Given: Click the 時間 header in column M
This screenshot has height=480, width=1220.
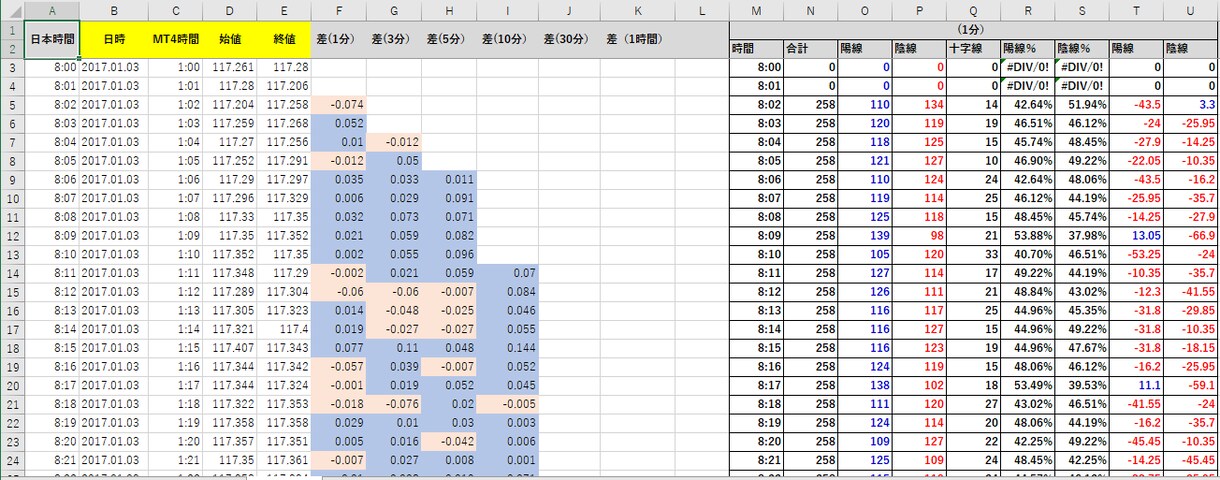Looking at the screenshot, I should click(756, 48).
